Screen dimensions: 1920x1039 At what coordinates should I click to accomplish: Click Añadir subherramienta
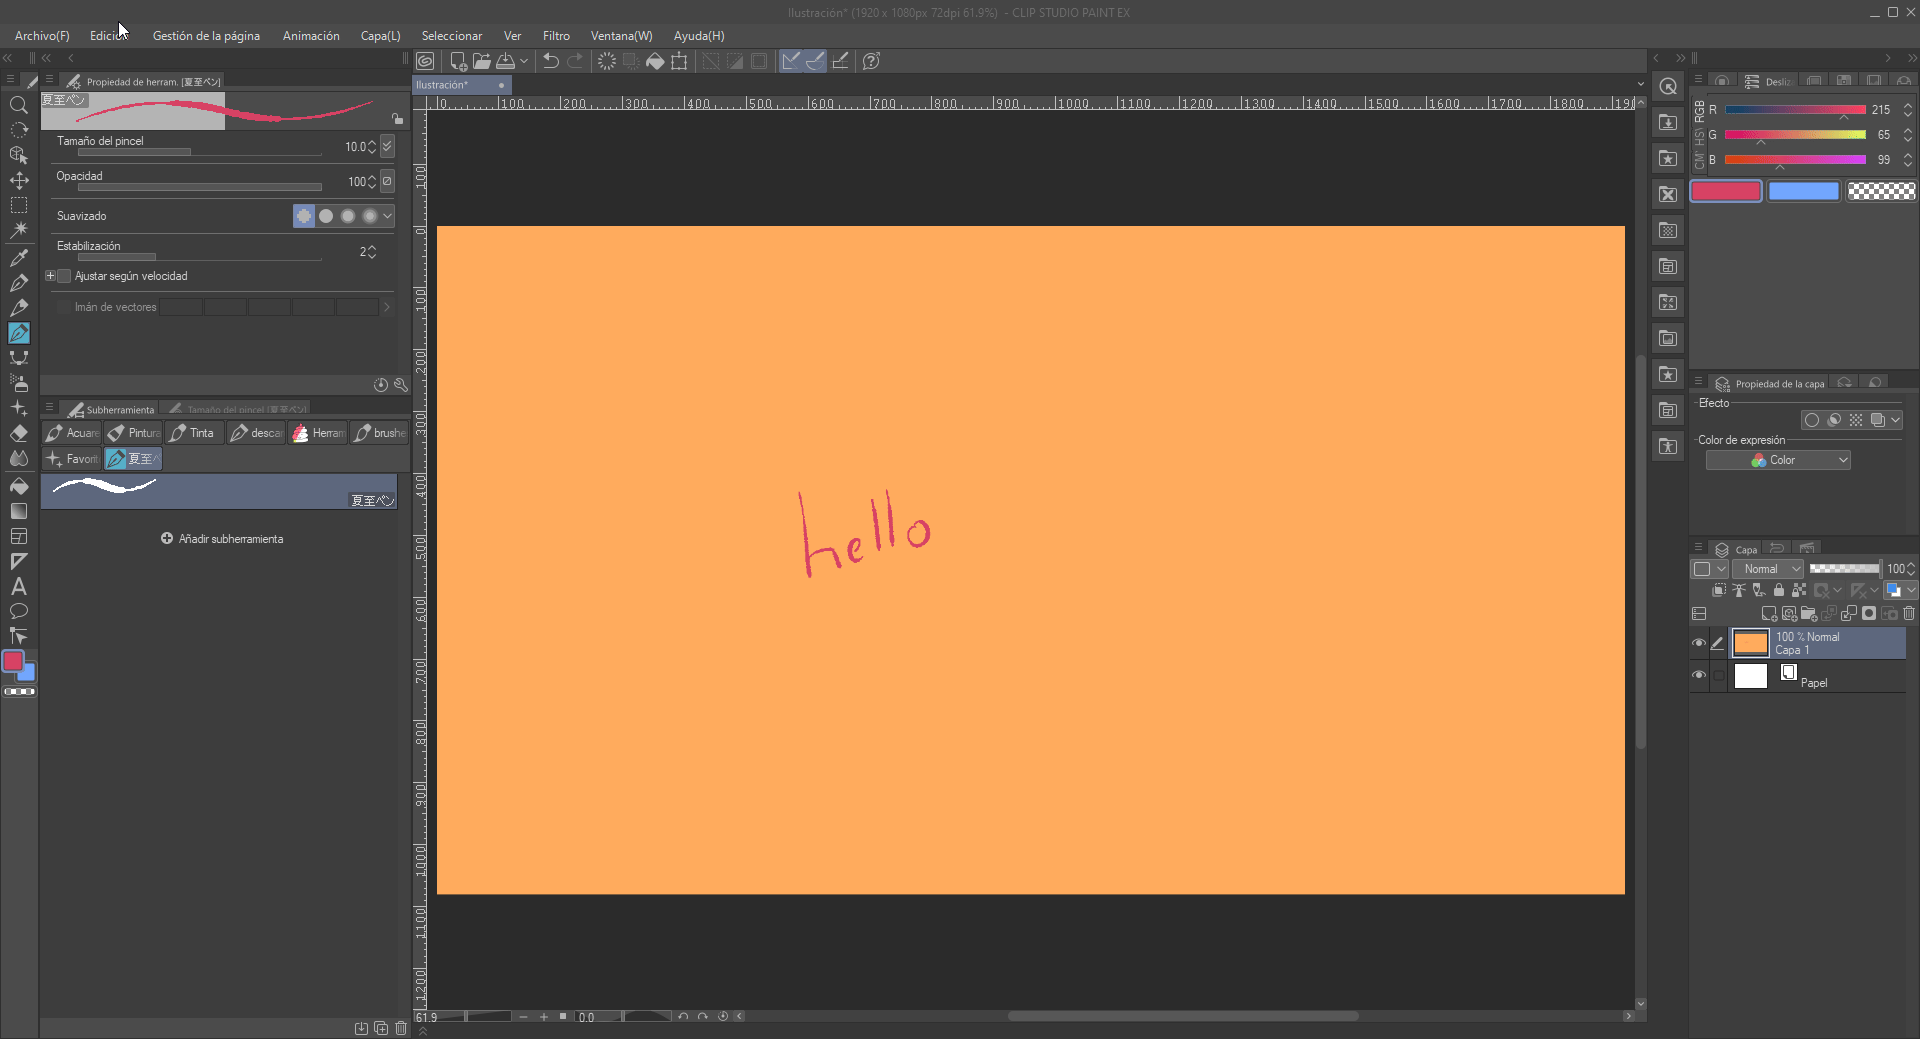point(222,538)
